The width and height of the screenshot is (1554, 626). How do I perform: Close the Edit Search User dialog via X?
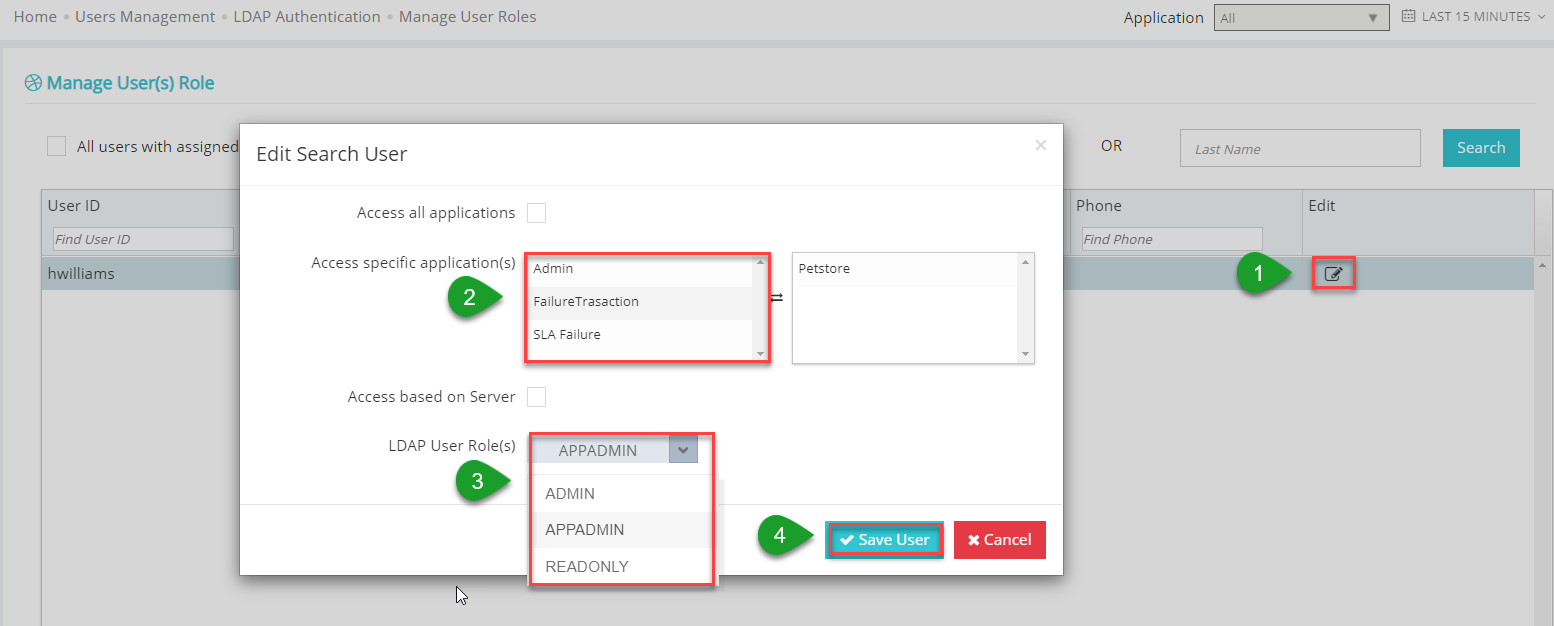(1040, 145)
